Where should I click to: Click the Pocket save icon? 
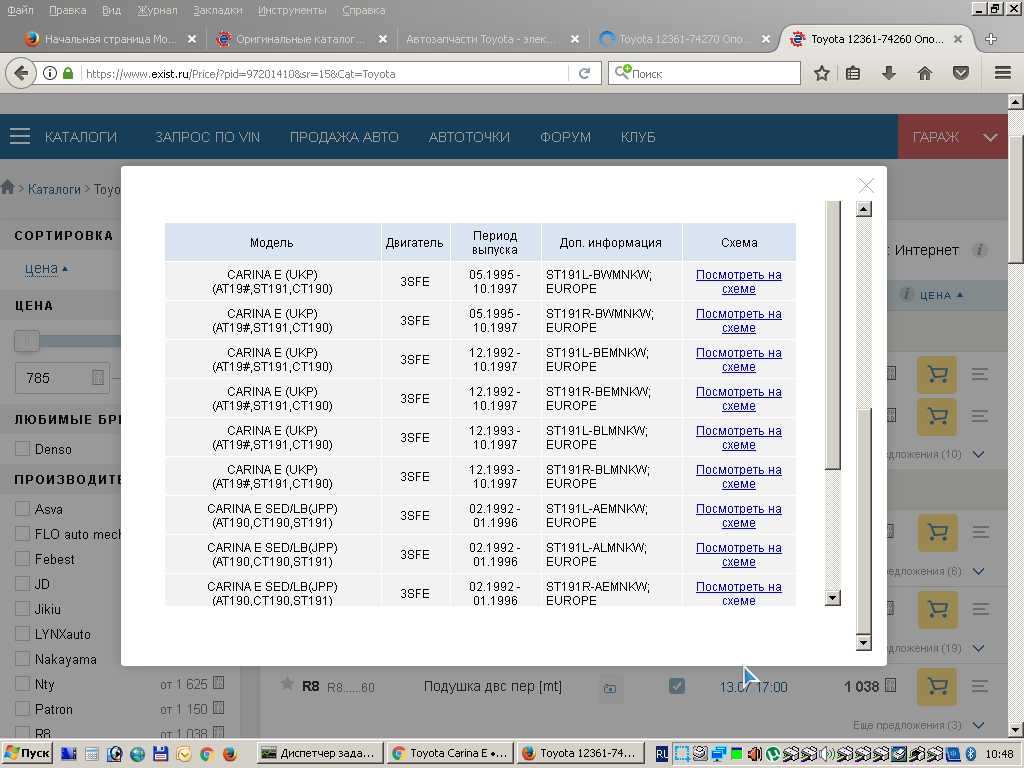960,73
